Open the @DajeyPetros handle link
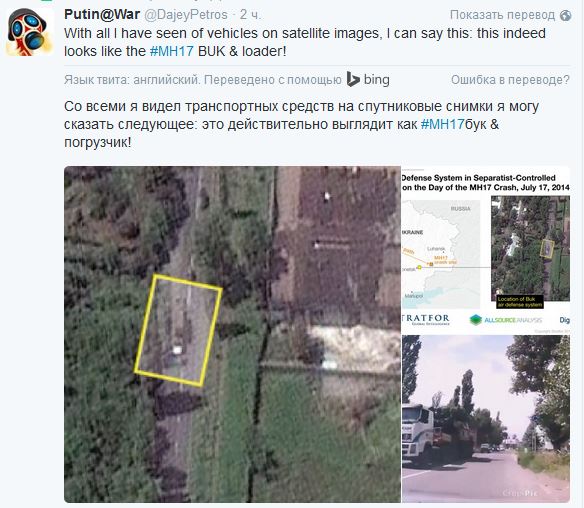The width and height of the screenshot is (584, 508). [x=185, y=15]
